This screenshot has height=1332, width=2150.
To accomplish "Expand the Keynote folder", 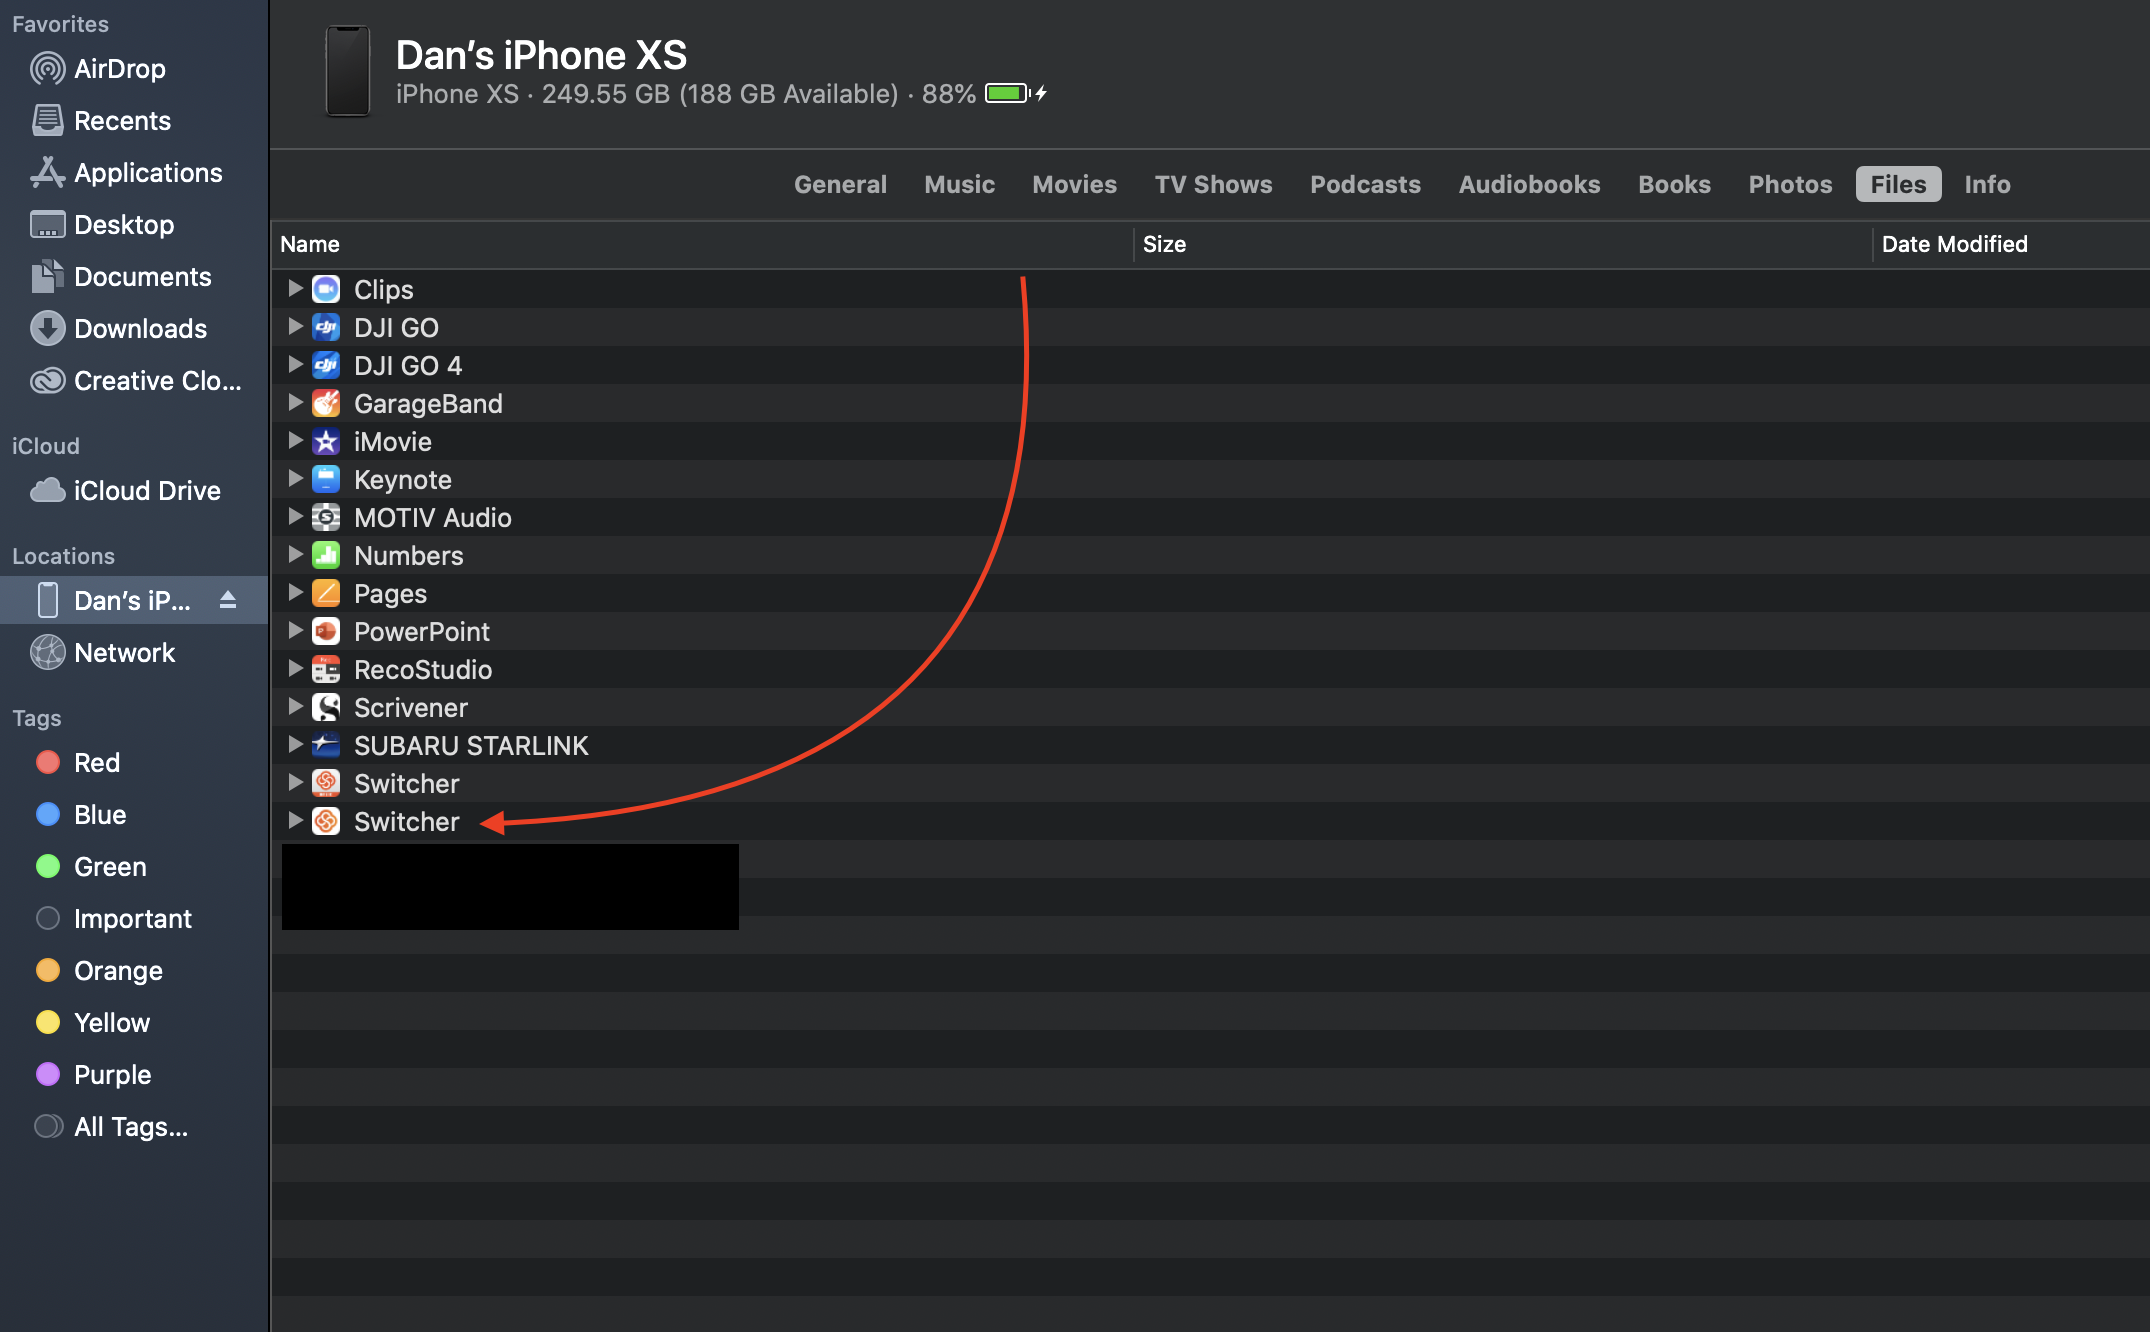I will [295, 478].
